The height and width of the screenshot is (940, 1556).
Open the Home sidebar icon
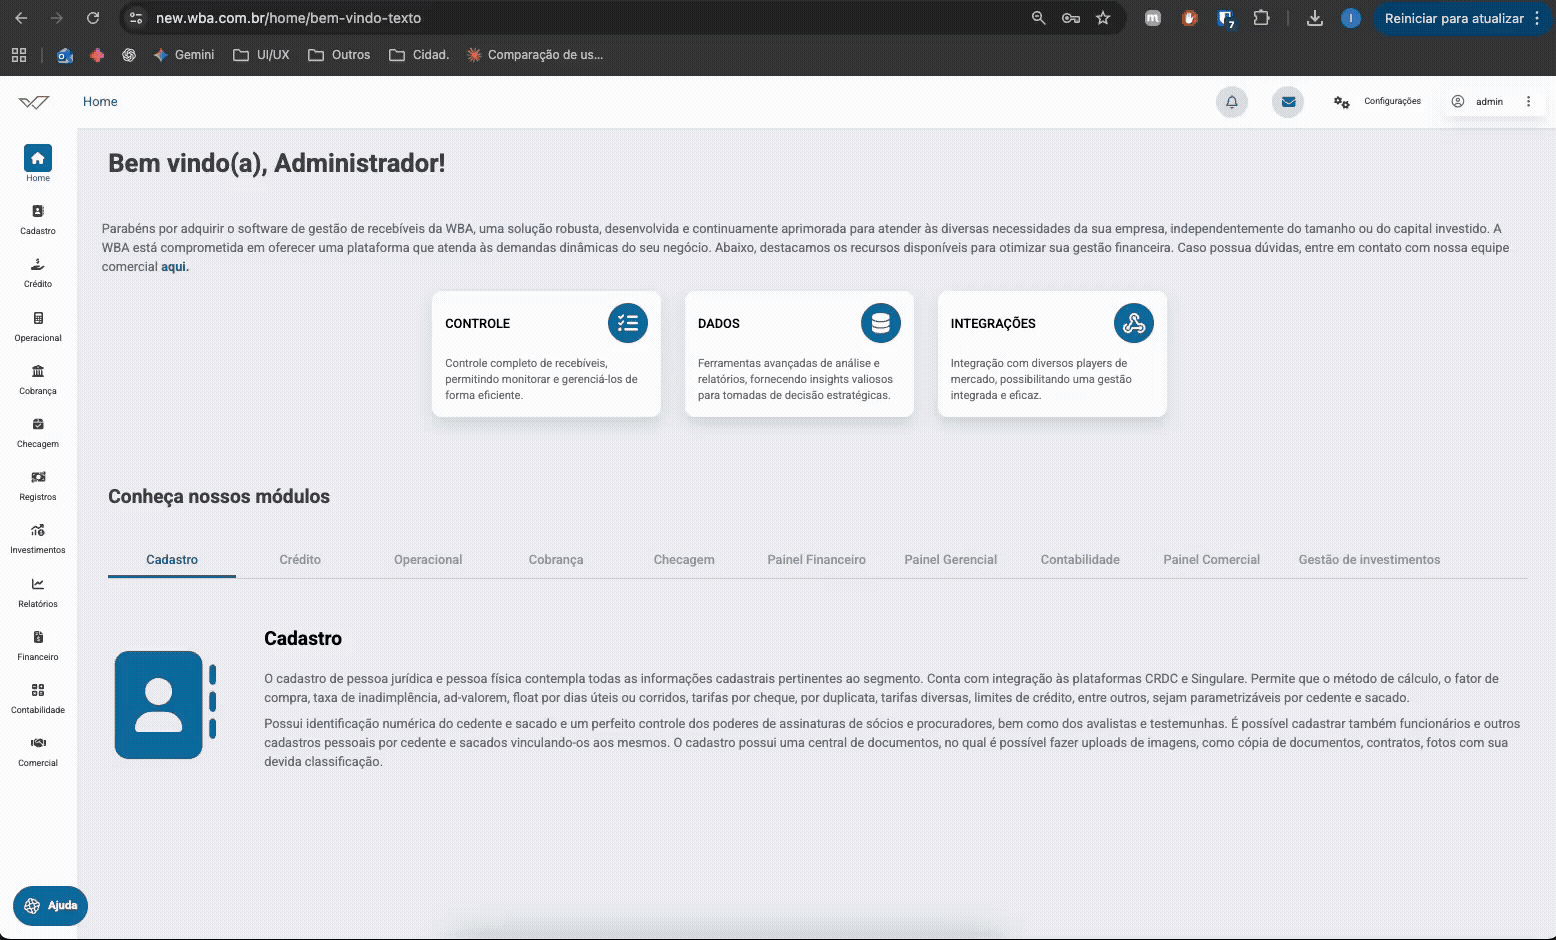[38, 158]
